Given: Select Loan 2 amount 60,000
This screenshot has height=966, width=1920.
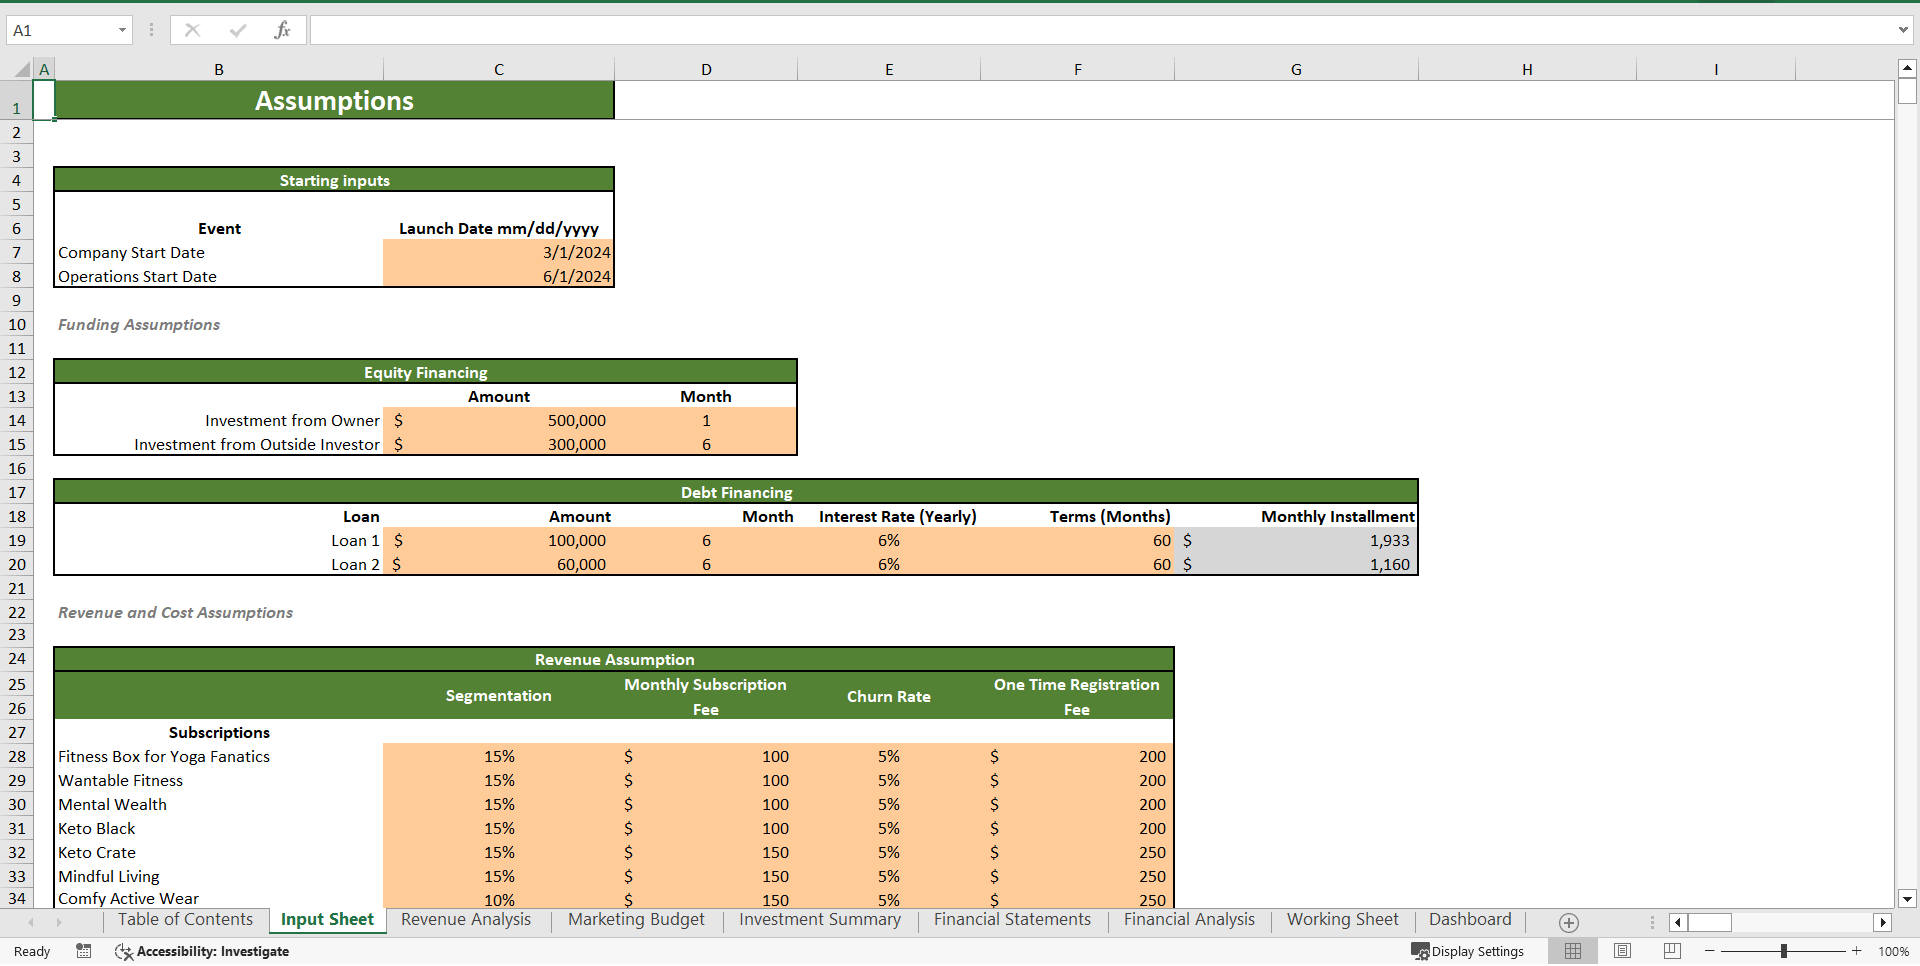Looking at the screenshot, I should 499,564.
